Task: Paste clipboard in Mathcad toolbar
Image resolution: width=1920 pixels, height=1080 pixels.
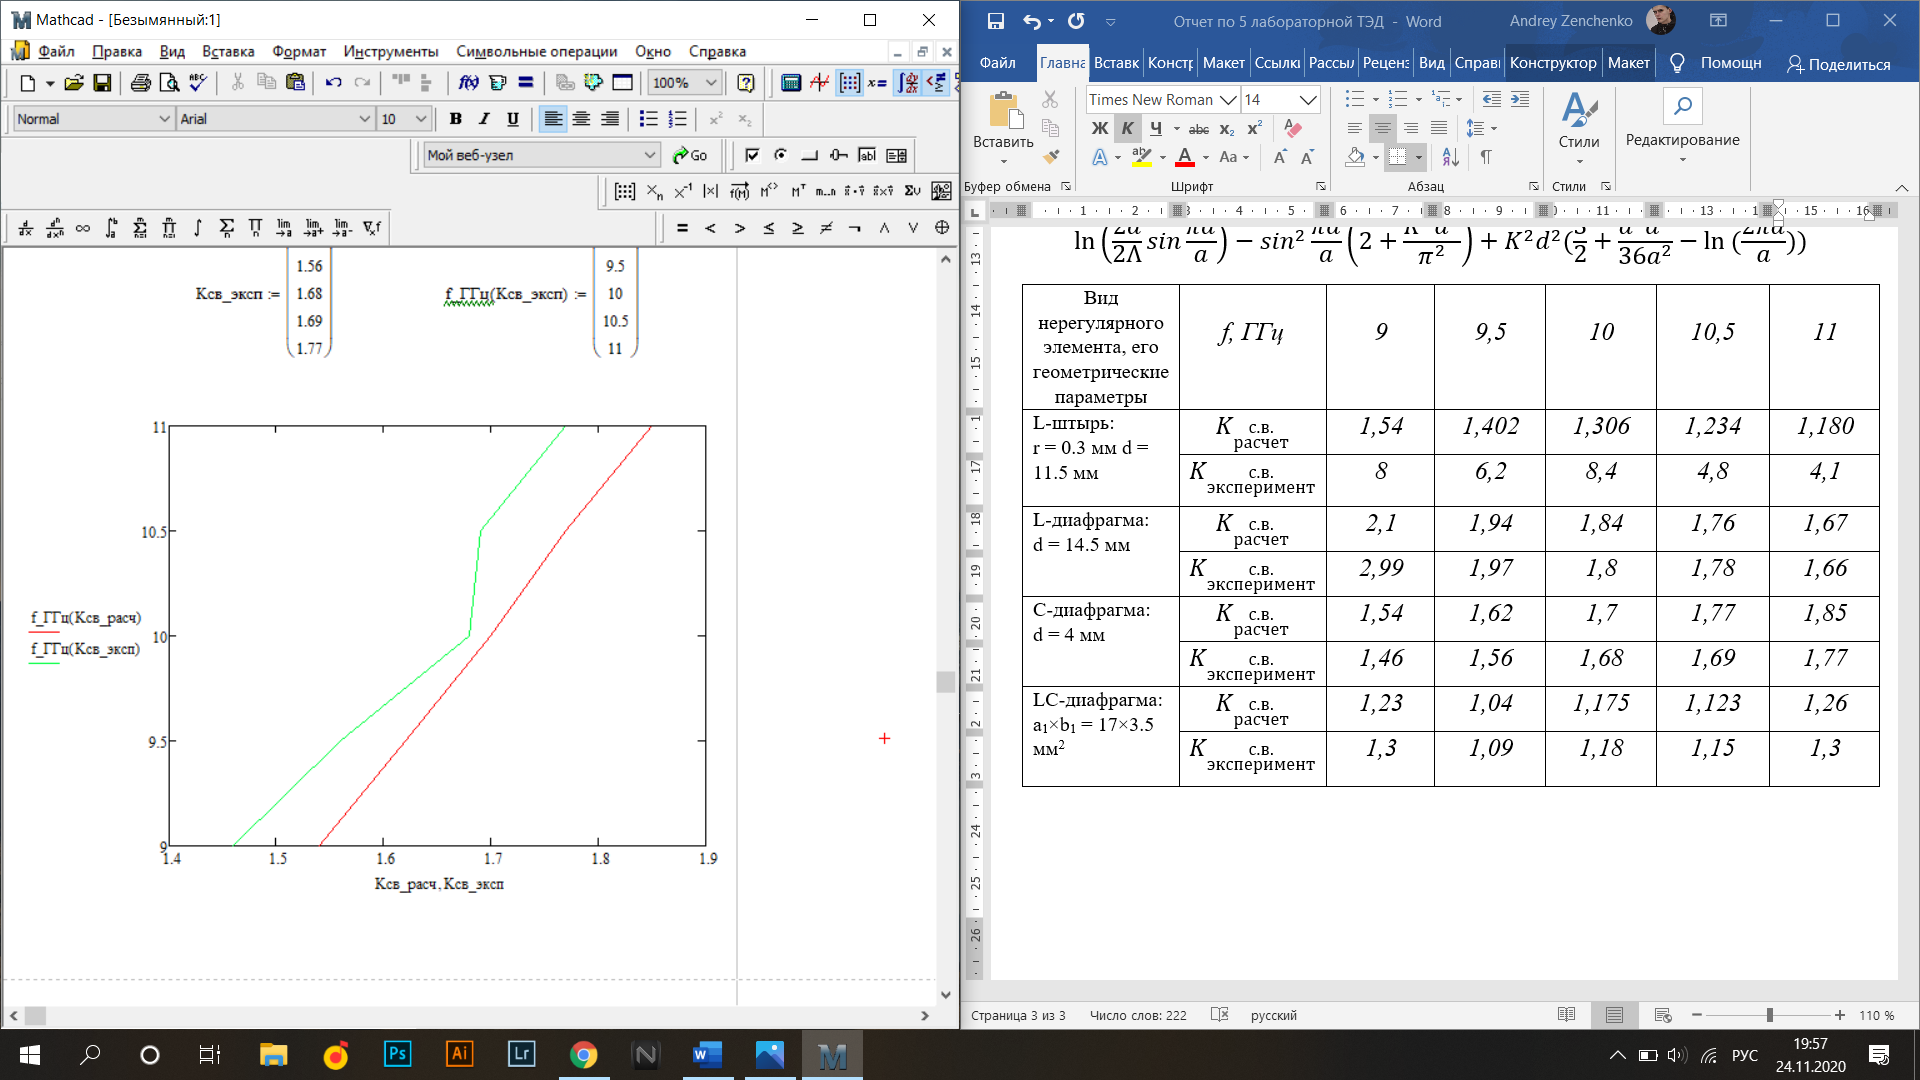Action: click(295, 83)
